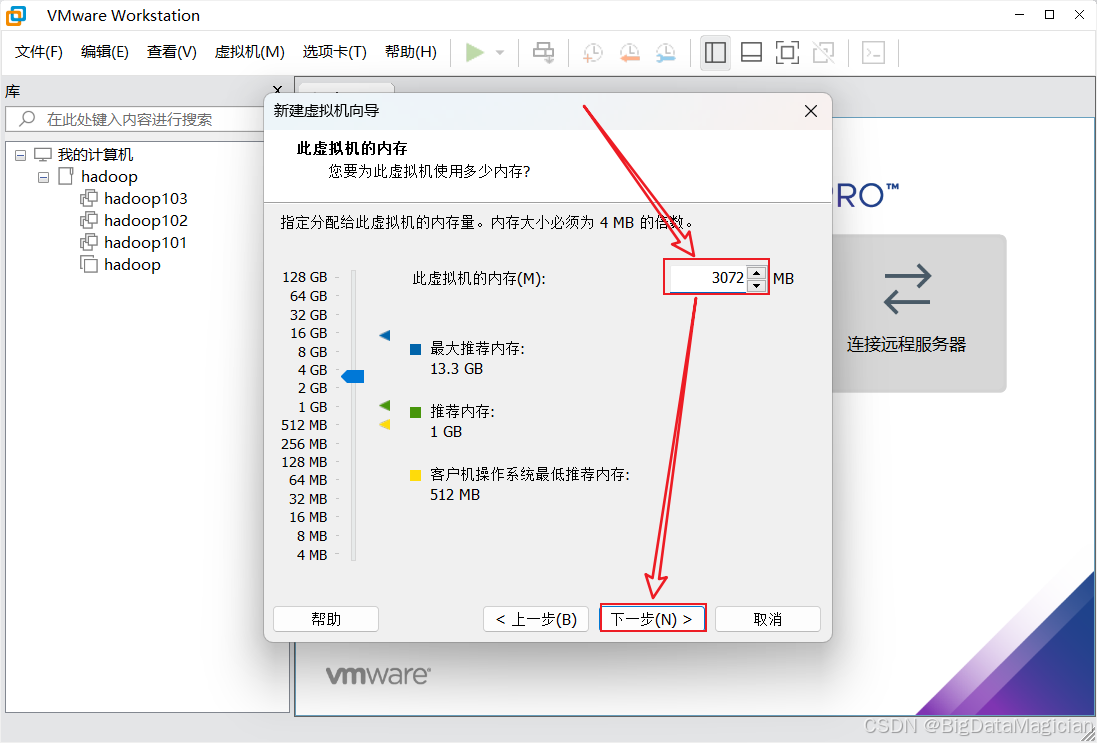Screen dimensions: 1097x743
Task: Open the 选项卡(T) menu
Action: tap(334, 52)
